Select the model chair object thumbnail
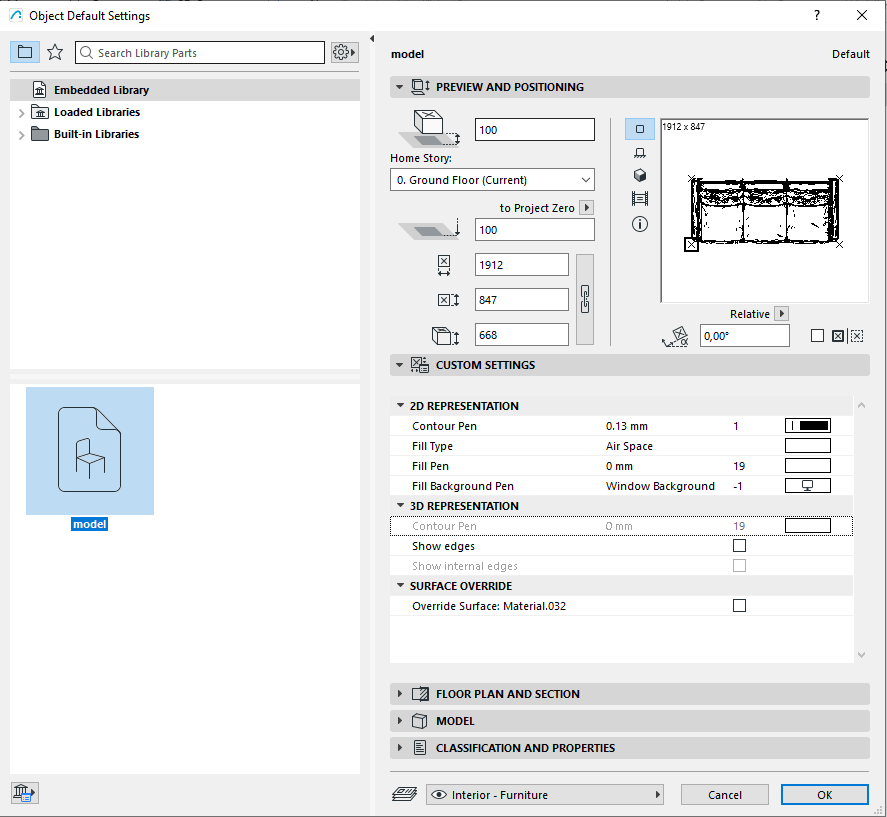This screenshot has height=817, width=887. [90, 450]
